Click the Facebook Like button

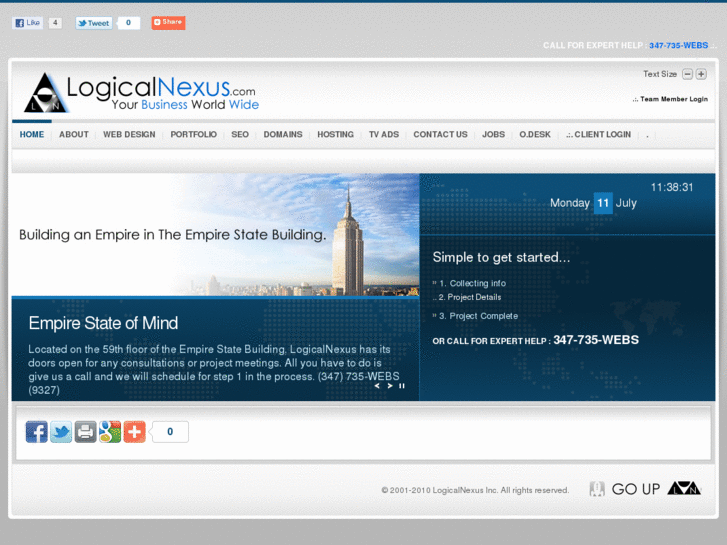27,23
